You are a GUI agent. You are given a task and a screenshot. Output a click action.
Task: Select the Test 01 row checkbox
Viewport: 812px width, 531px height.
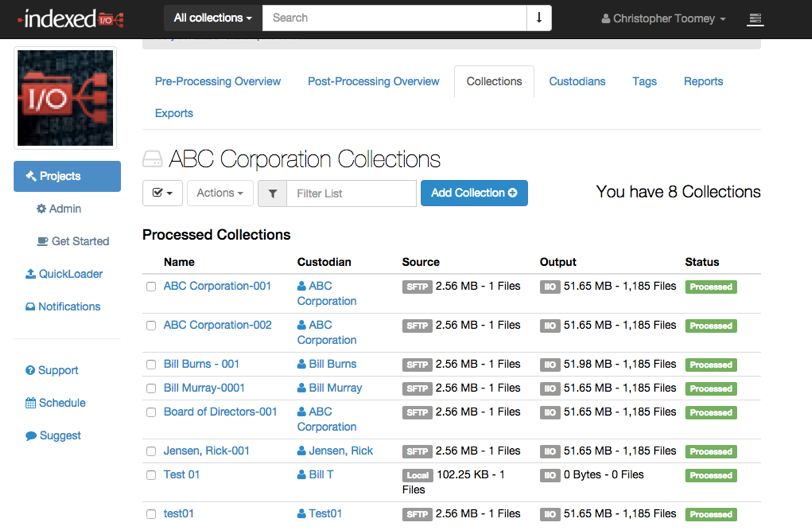click(x=151, y=475)
